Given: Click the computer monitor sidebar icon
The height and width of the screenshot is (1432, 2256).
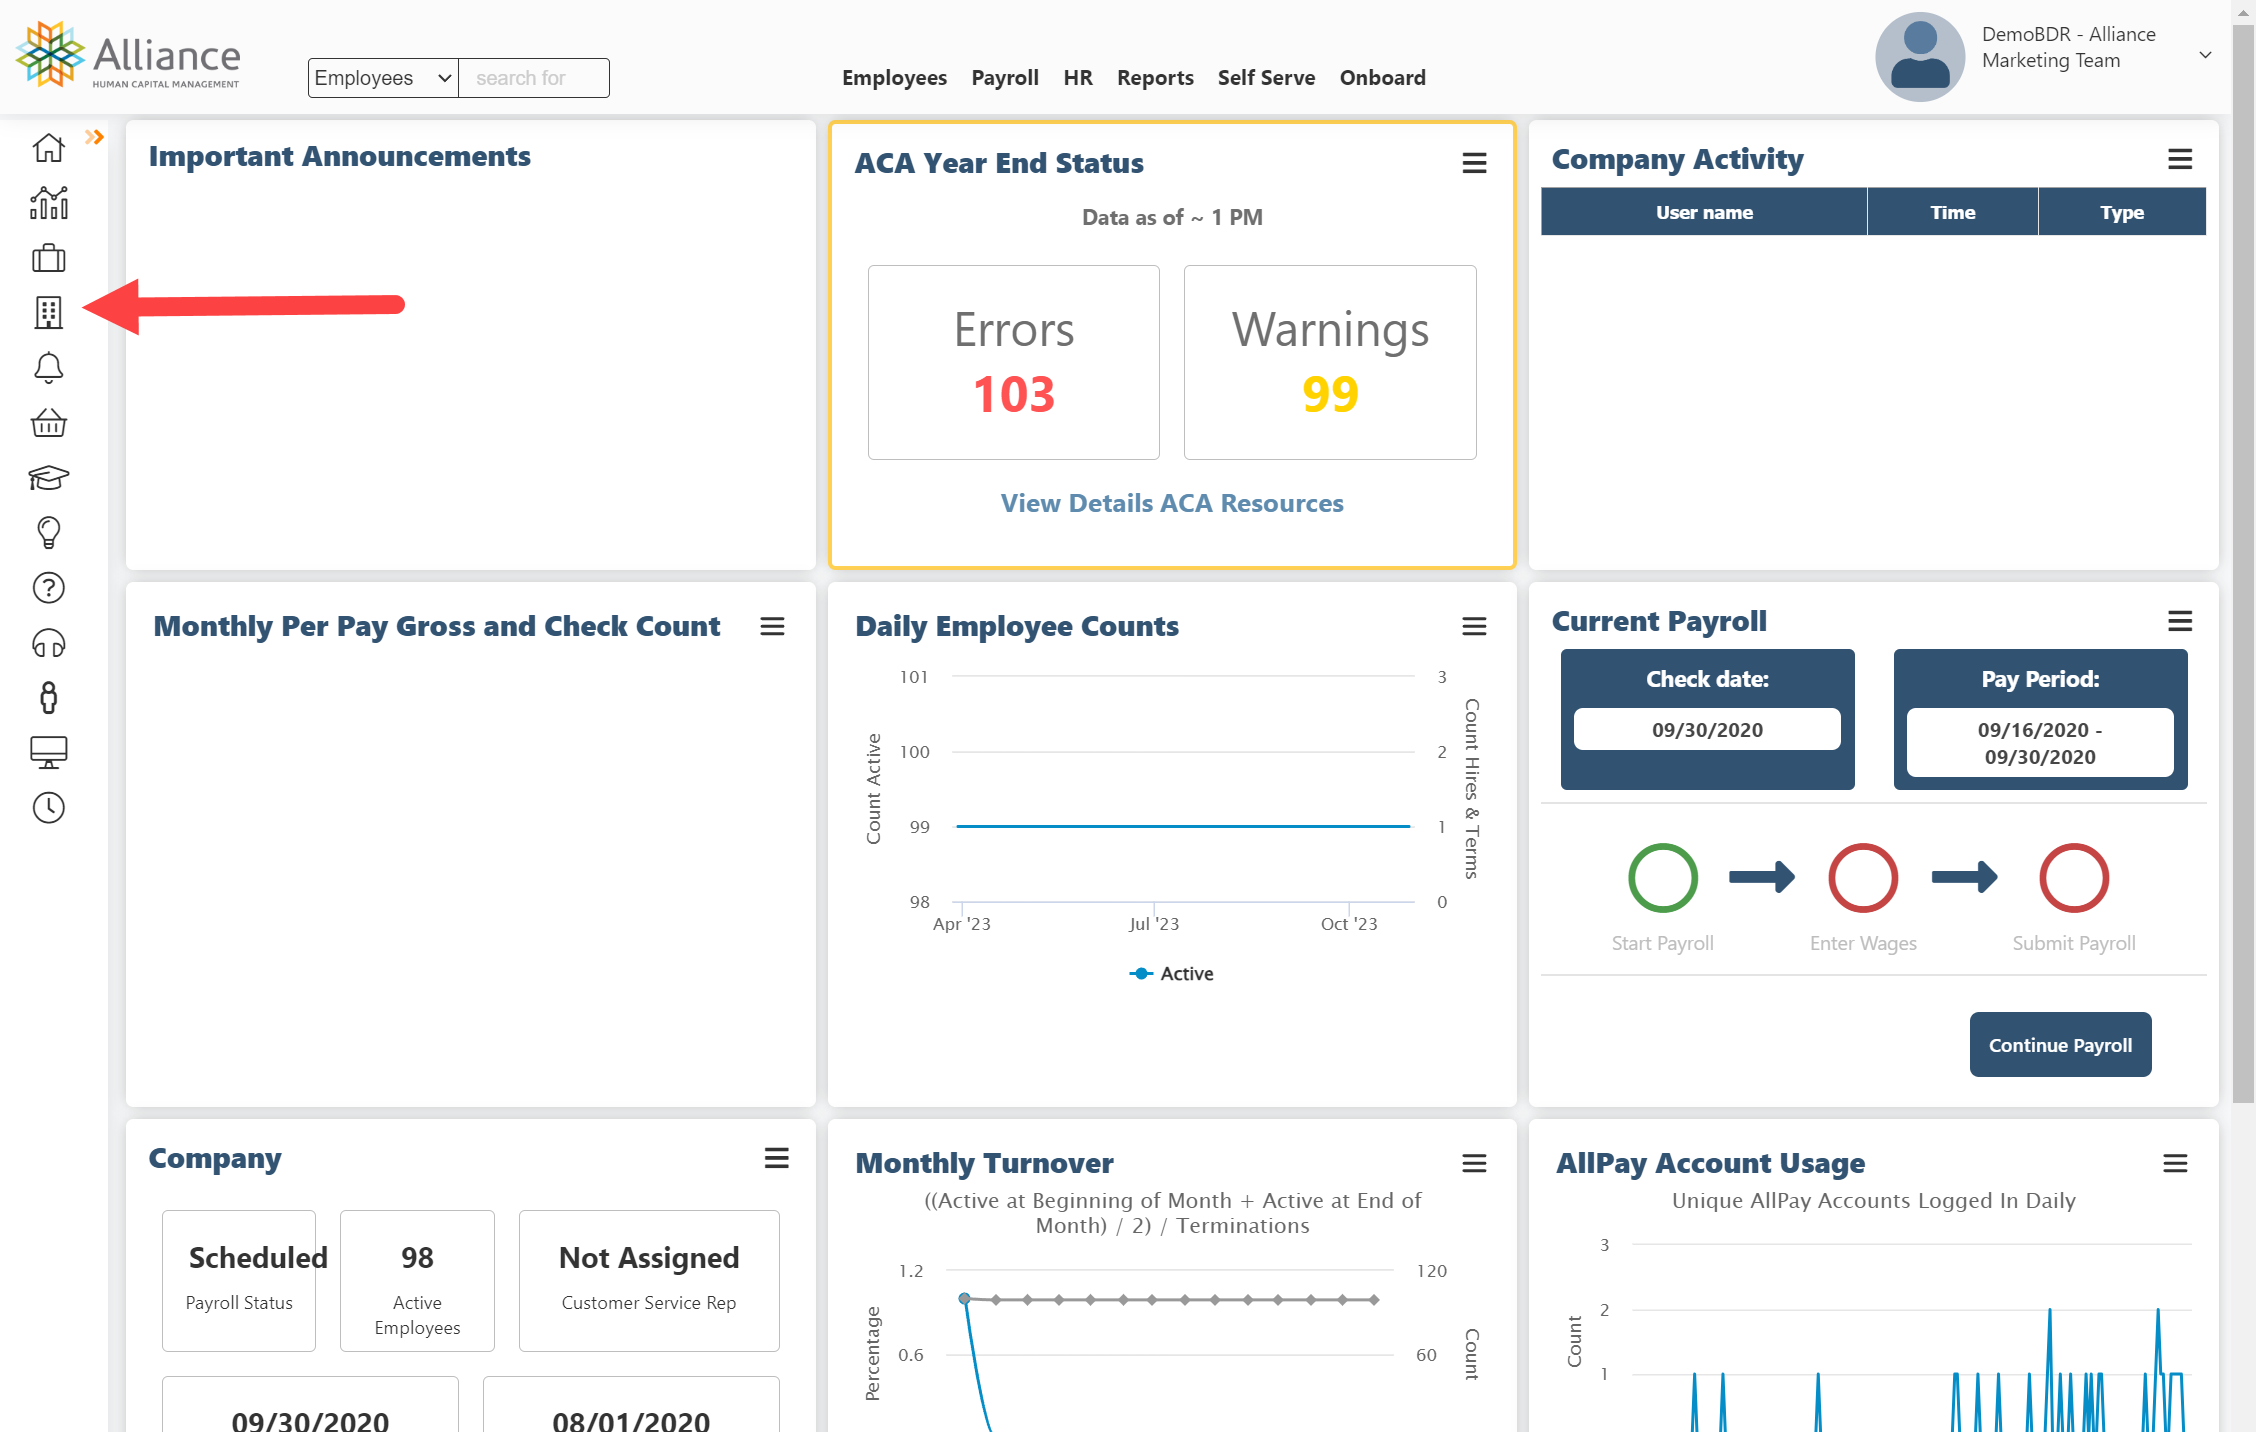Looking at the screenshot, I should [x=48, y=752].
